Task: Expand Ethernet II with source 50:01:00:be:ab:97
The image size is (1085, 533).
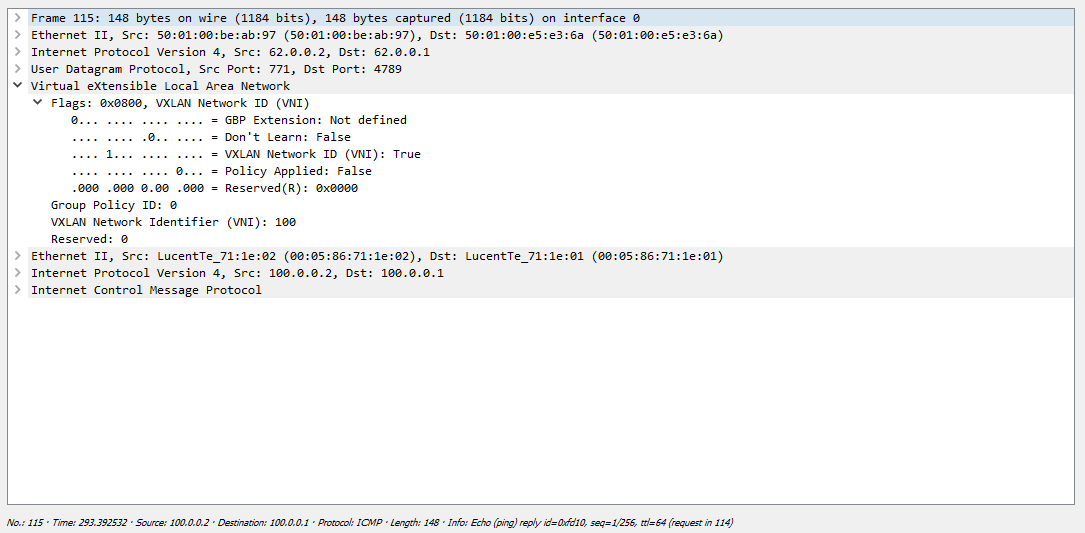Action: tap(18, 35)
